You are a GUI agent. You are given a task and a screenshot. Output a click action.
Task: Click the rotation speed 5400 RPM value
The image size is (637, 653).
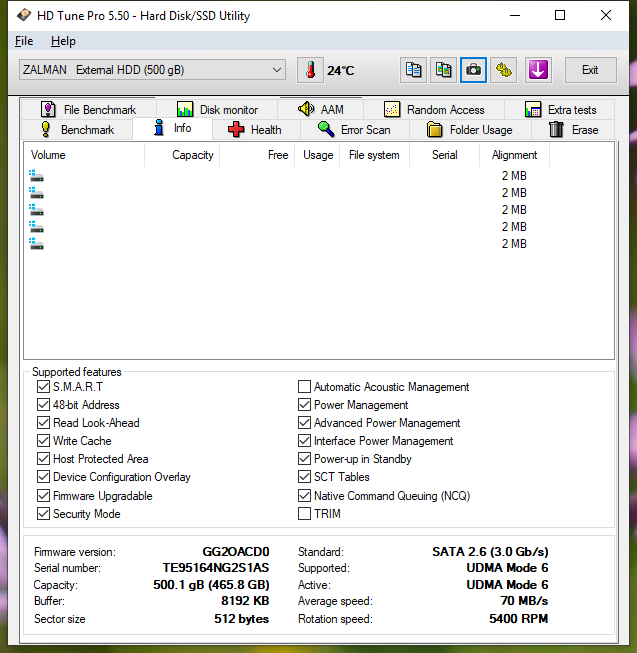pos(518,618)
